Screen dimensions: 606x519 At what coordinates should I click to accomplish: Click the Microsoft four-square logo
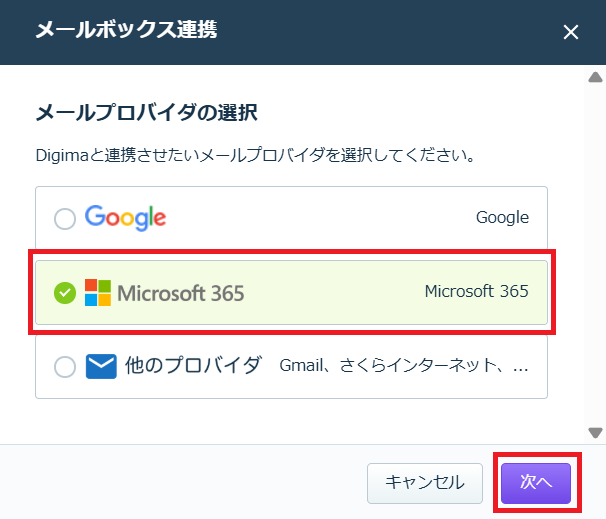[98, 293]
